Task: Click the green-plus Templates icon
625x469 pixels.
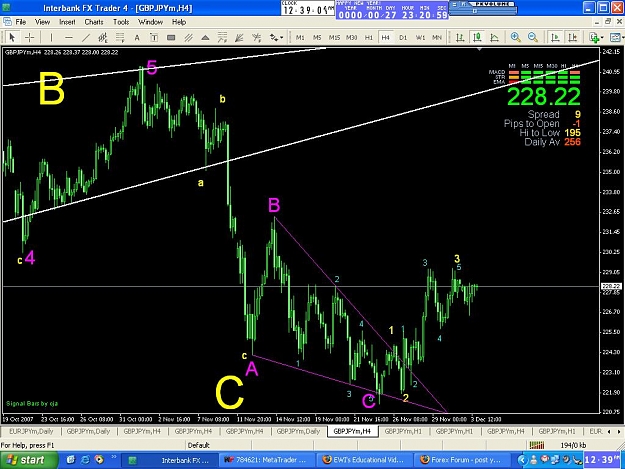Action: 594,37
